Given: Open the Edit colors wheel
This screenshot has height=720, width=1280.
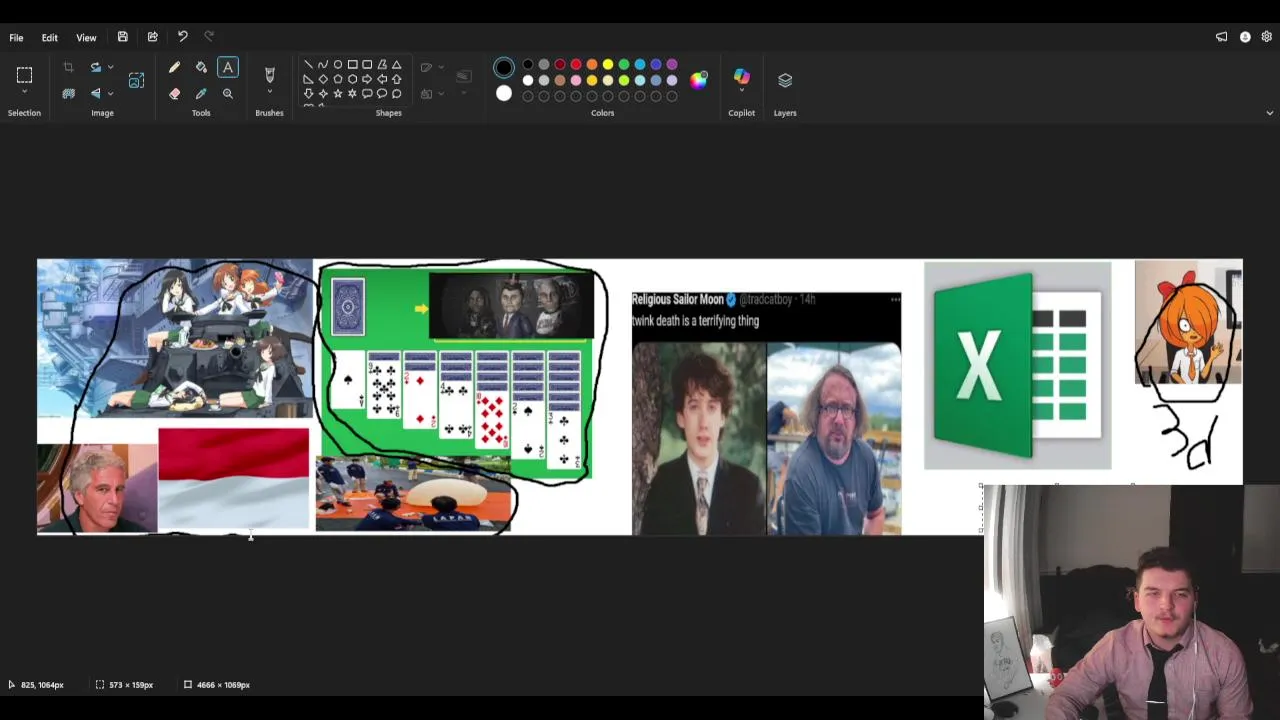Looking at the screenshot, I should [x=698, y=80].
